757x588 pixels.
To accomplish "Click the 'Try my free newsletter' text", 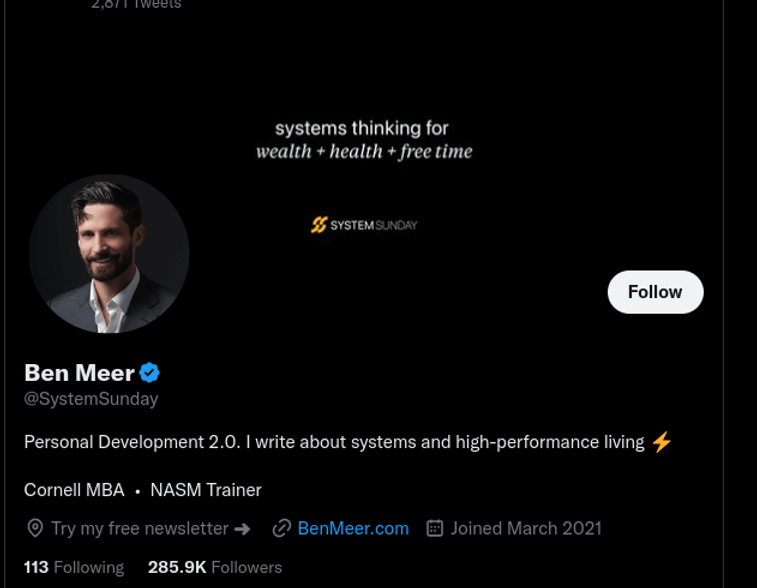I will [x=140, y=528].
